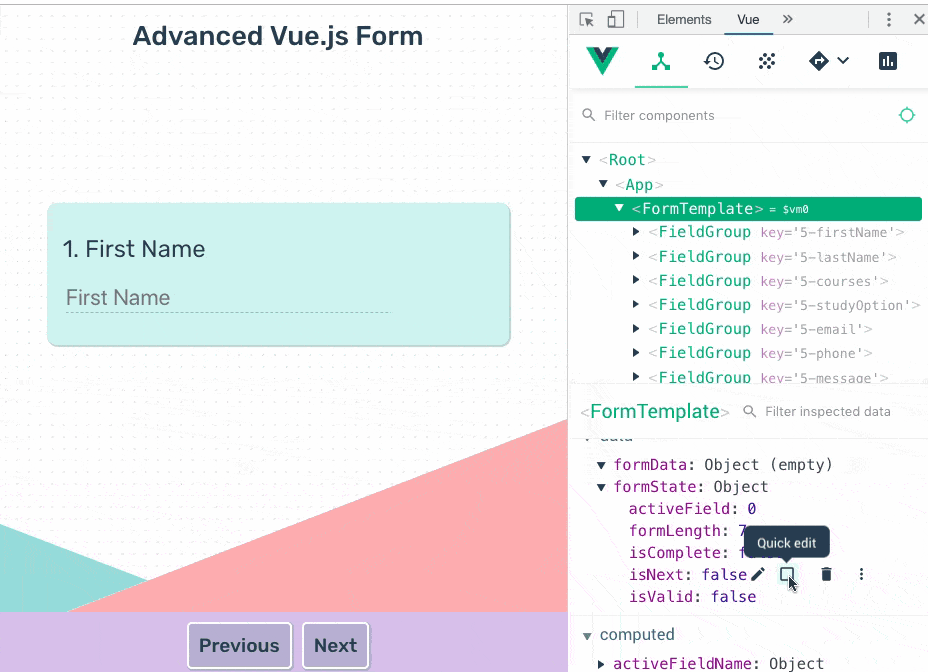Click the Vue logo icon
The height and width of the screenshot is (672, 928).
click(602, 61)
